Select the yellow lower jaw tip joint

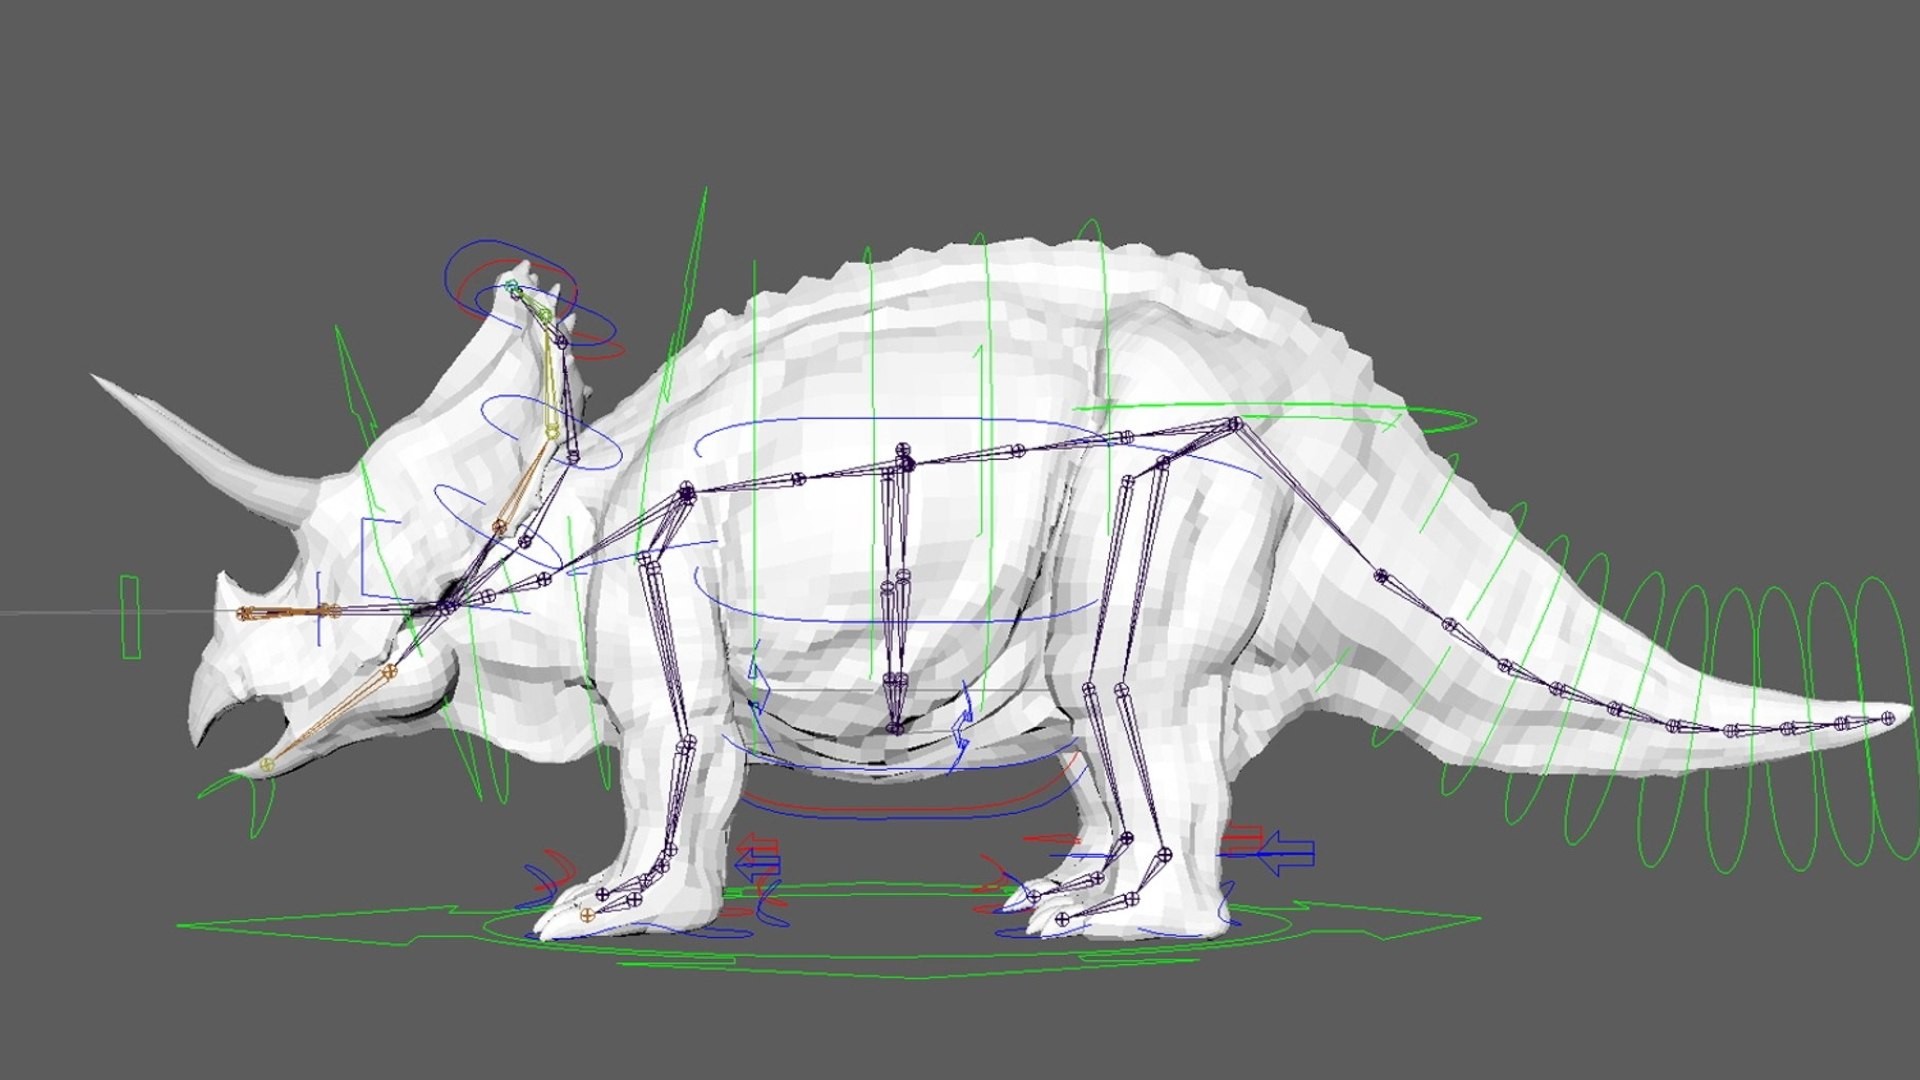(266, 764)
